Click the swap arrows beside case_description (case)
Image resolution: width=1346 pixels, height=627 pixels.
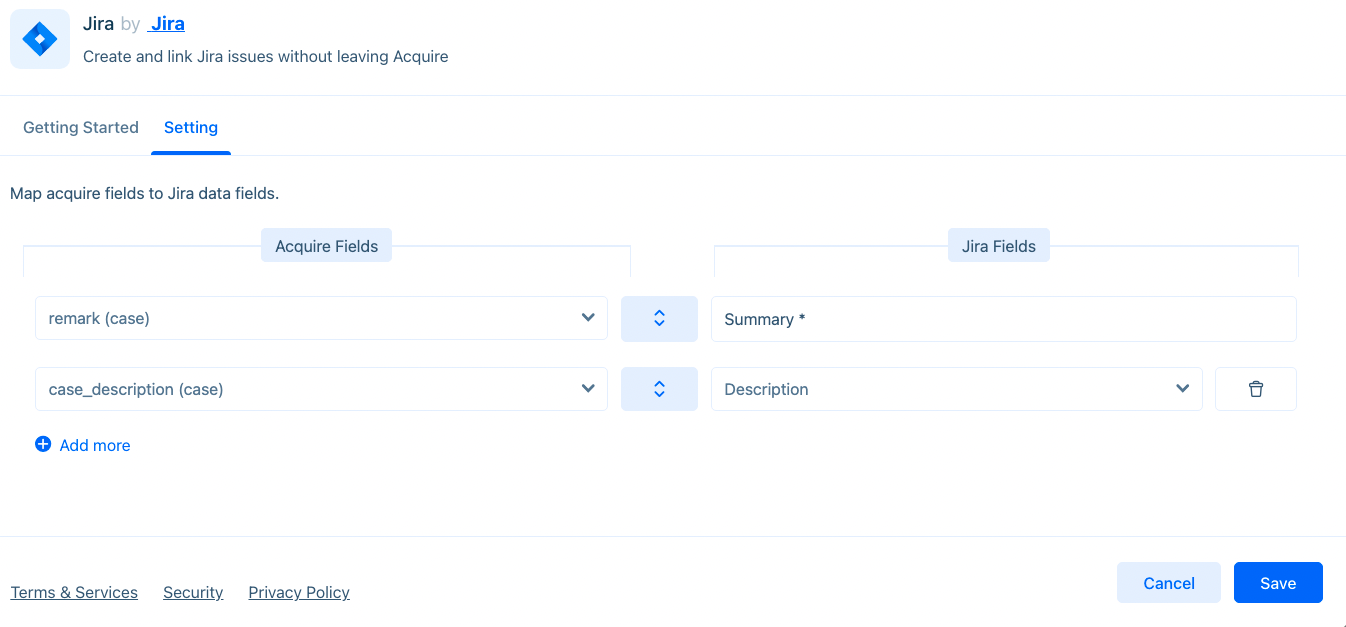[x=659, y=389]
